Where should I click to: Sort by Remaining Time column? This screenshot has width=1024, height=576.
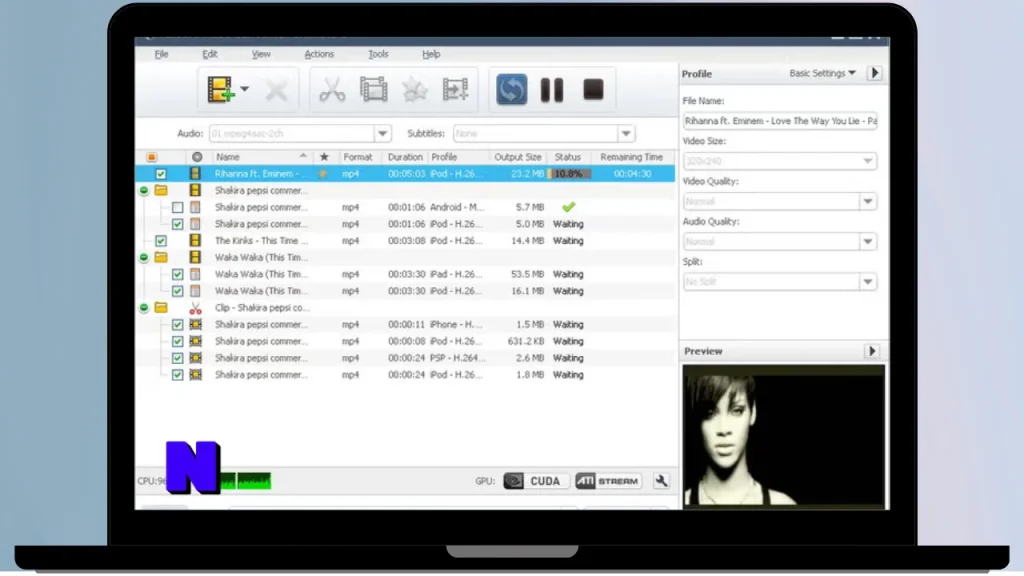point(632,157)
